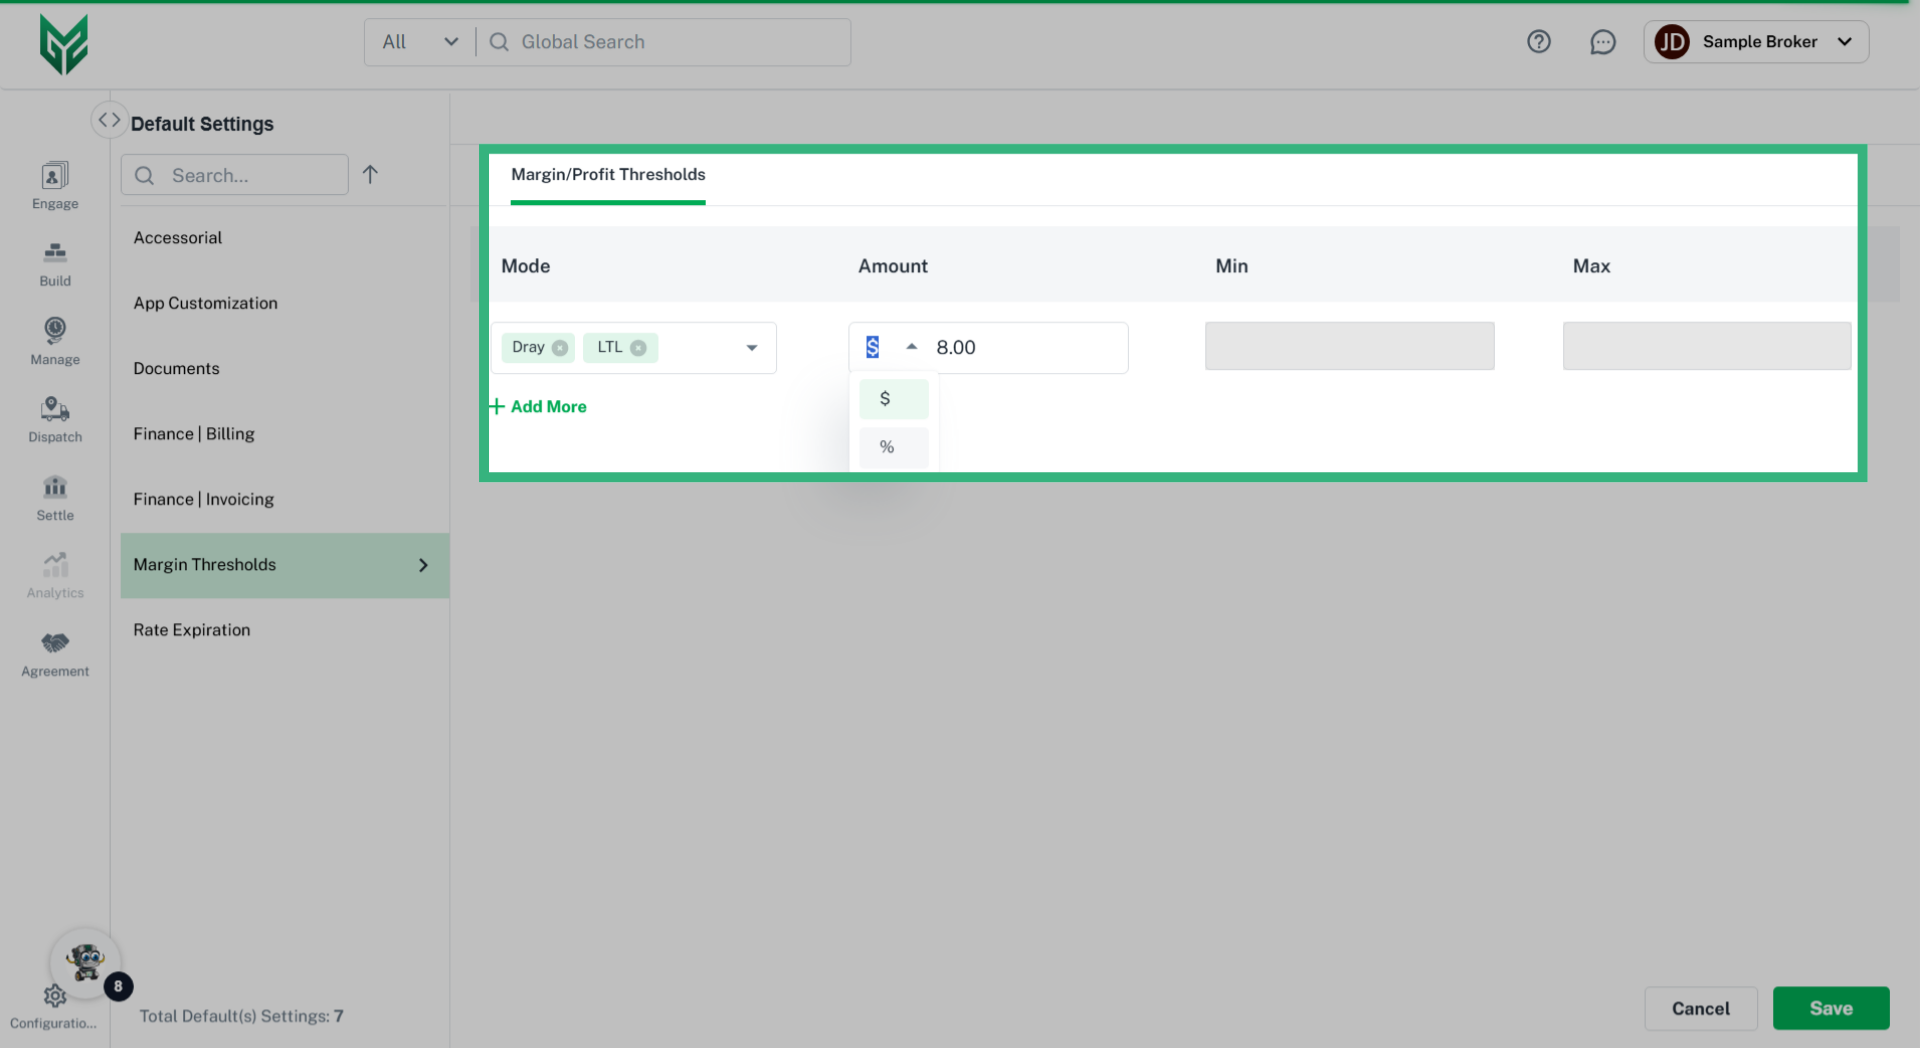Click the plus icon for Add More
1920x1048 pixels.
pos(497,406)
